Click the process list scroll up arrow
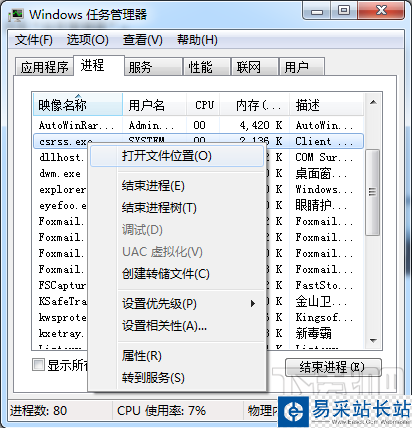The image size is (412, 428). click(x=373, y=102)
